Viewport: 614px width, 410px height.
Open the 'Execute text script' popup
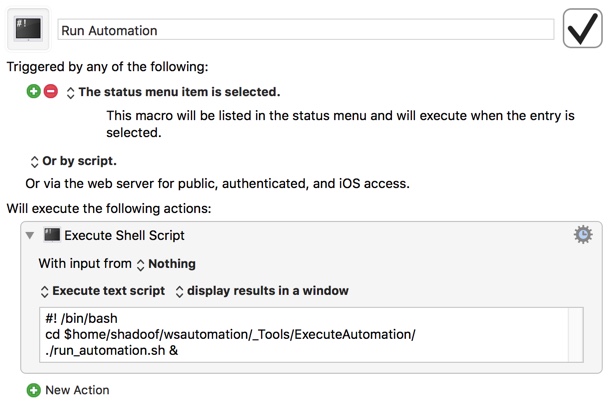[103, 291]
